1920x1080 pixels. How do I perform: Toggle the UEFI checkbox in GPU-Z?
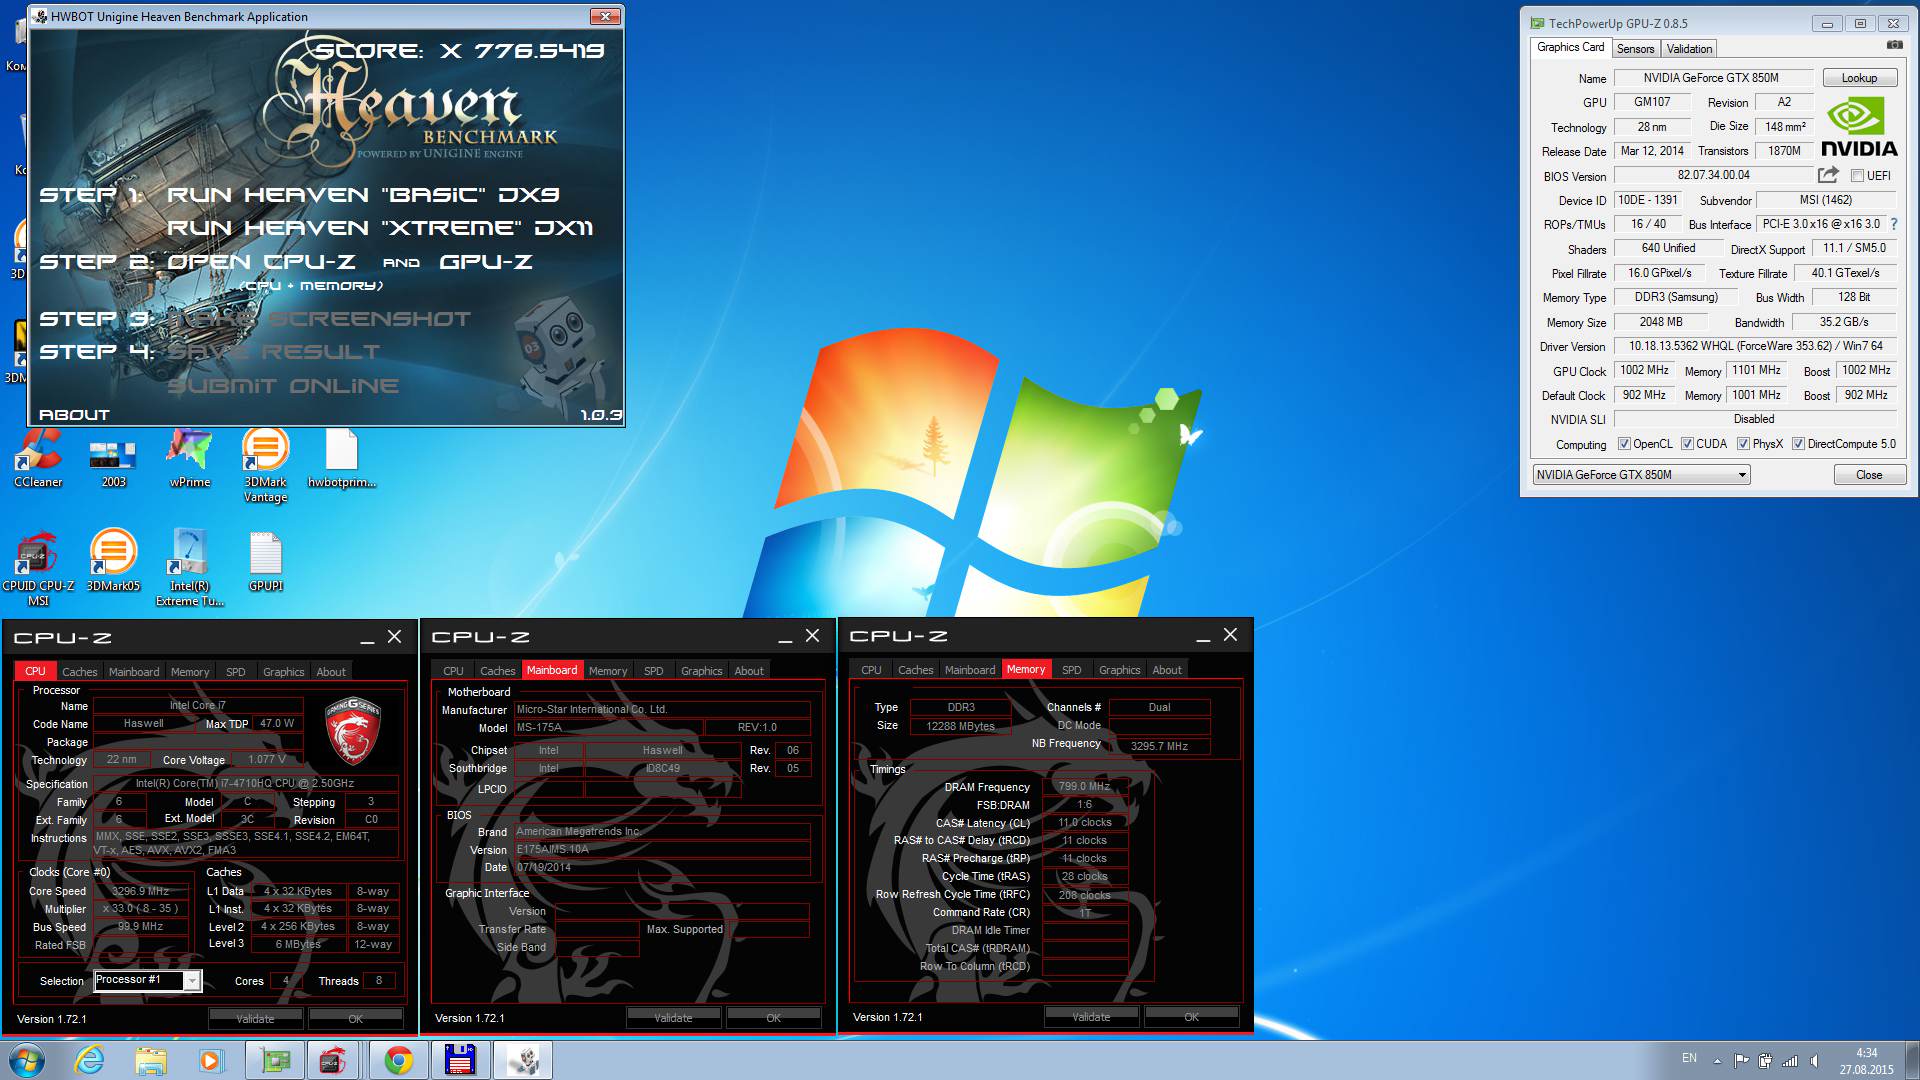pos(1857,176)
